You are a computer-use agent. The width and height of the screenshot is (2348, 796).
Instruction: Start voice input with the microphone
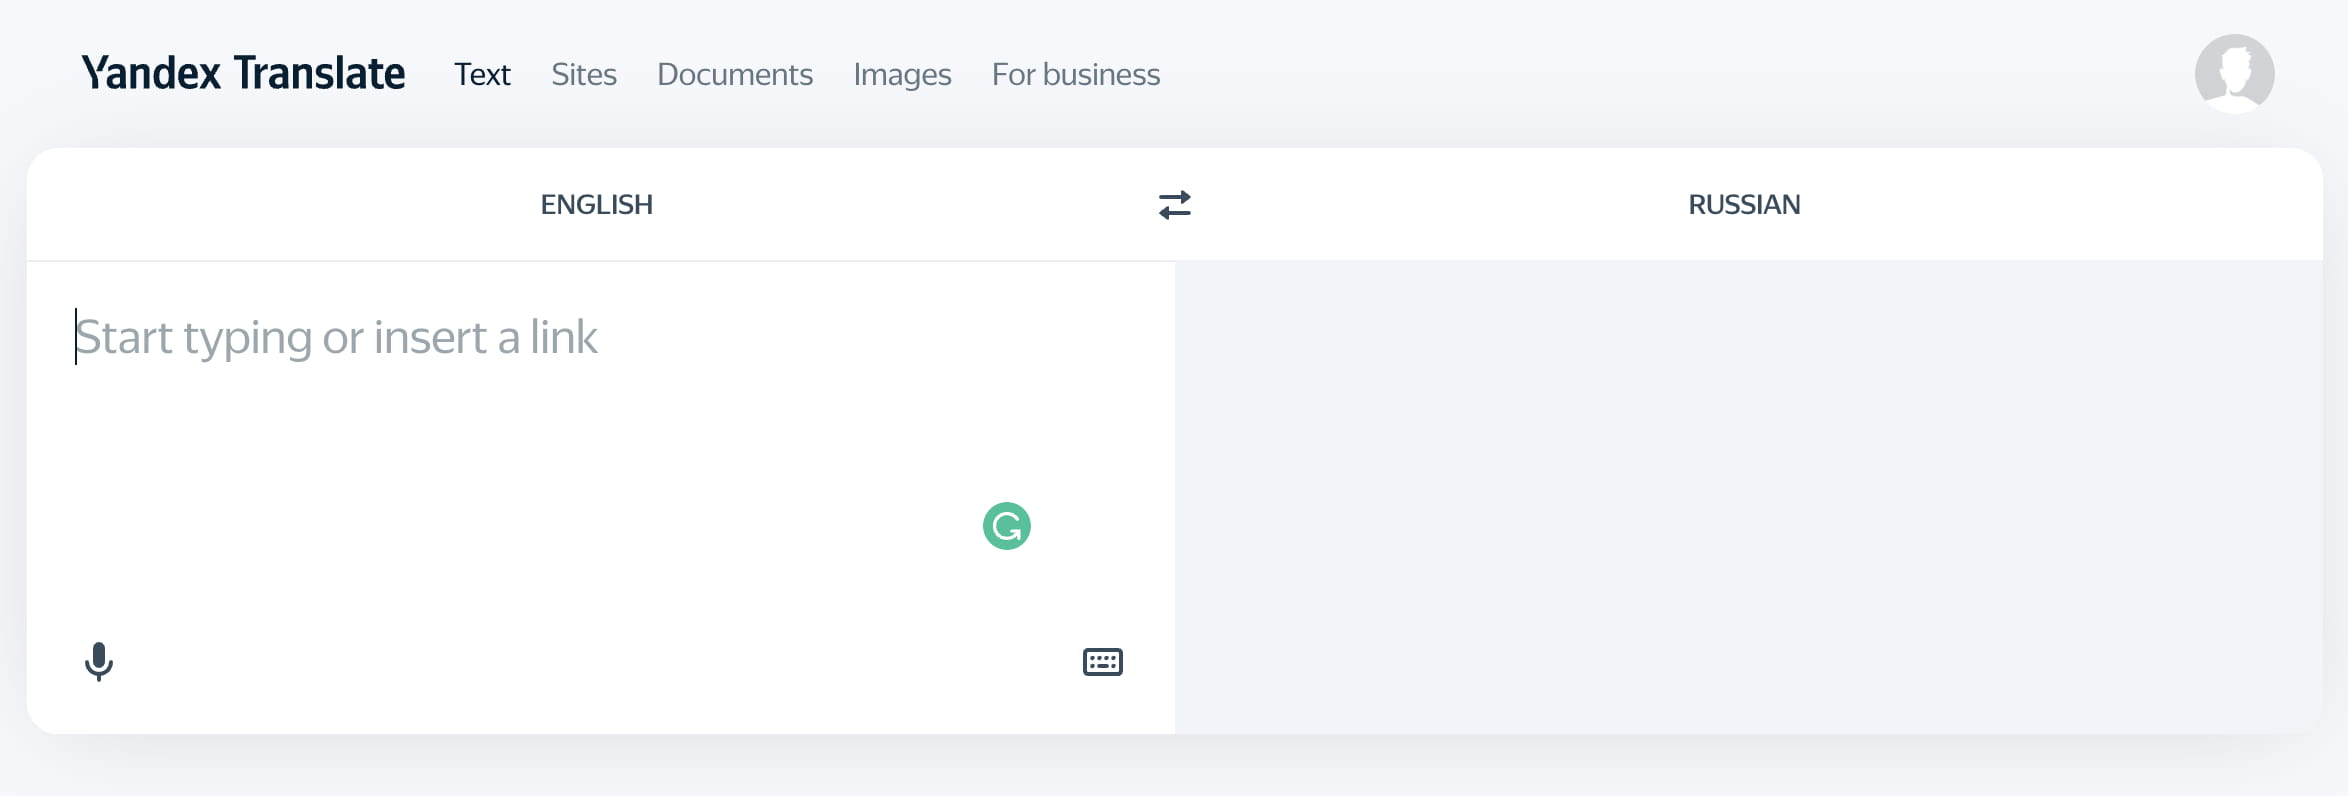click(x=99, y=661)
